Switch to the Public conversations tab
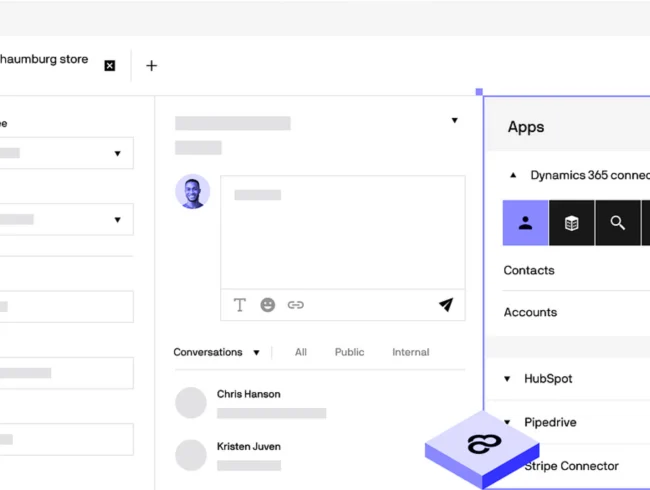Image resolution: width=650 pixels, height=490 pixels. (350, 352)
